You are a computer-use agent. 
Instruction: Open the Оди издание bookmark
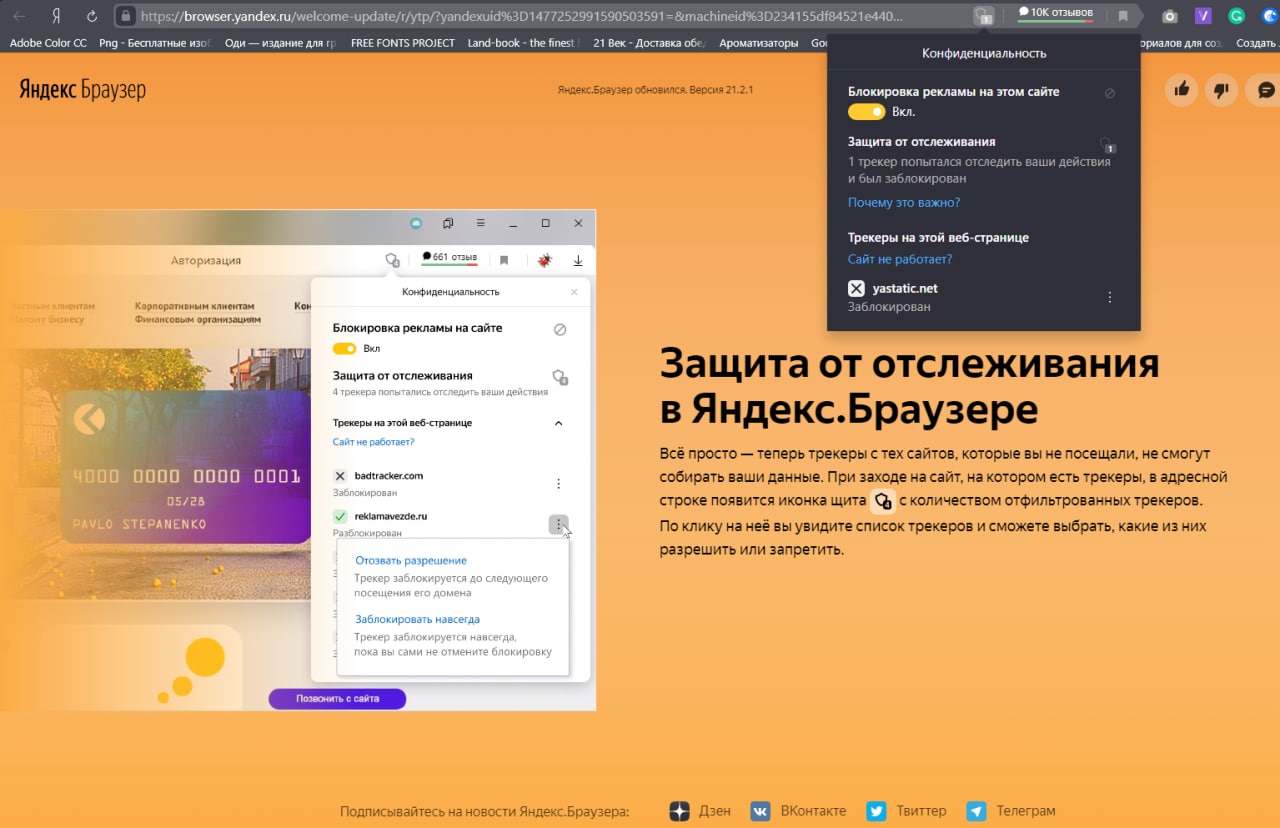pos(280,43)
